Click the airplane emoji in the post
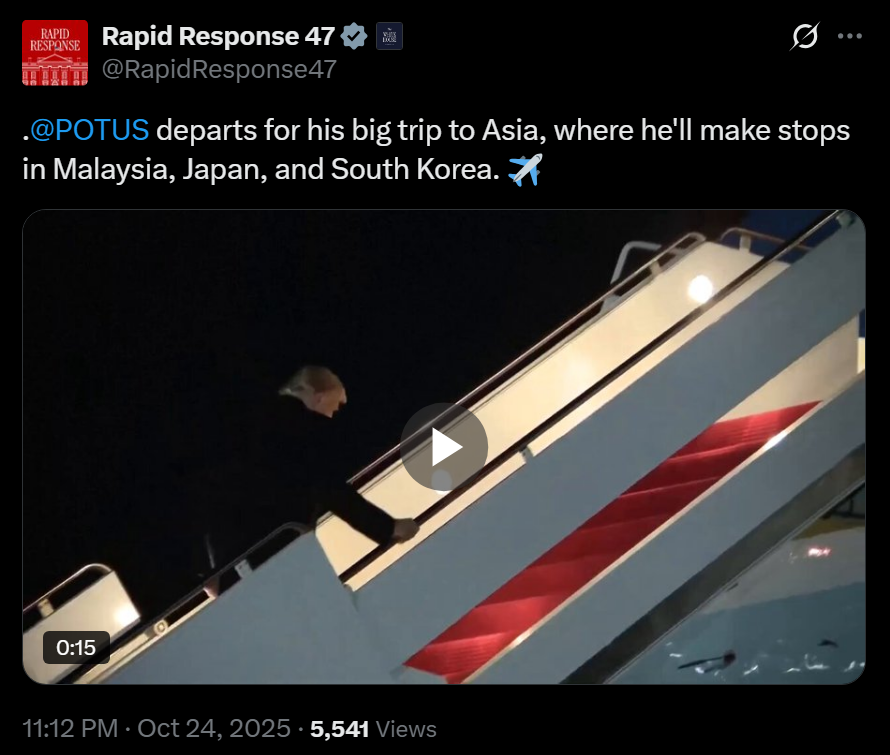890x755 pixels. click(524, 169)
